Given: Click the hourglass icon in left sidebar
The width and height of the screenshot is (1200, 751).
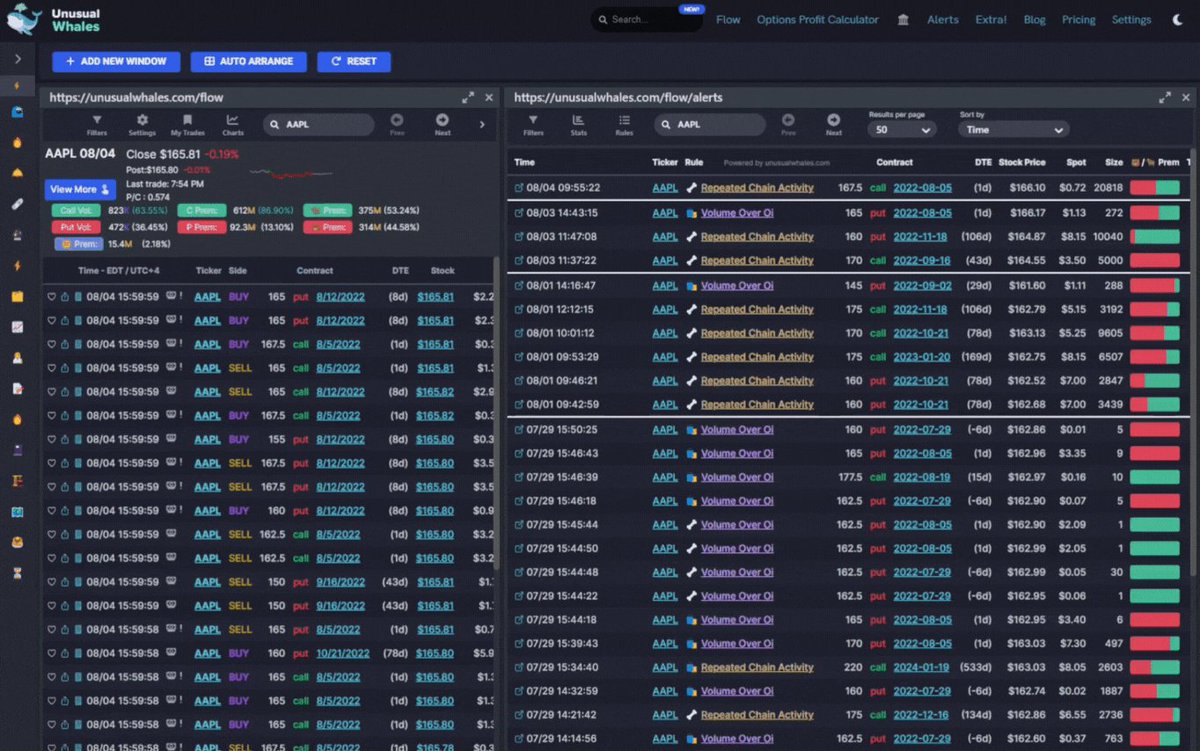Looking at the screenshot, I should point(17,574).
